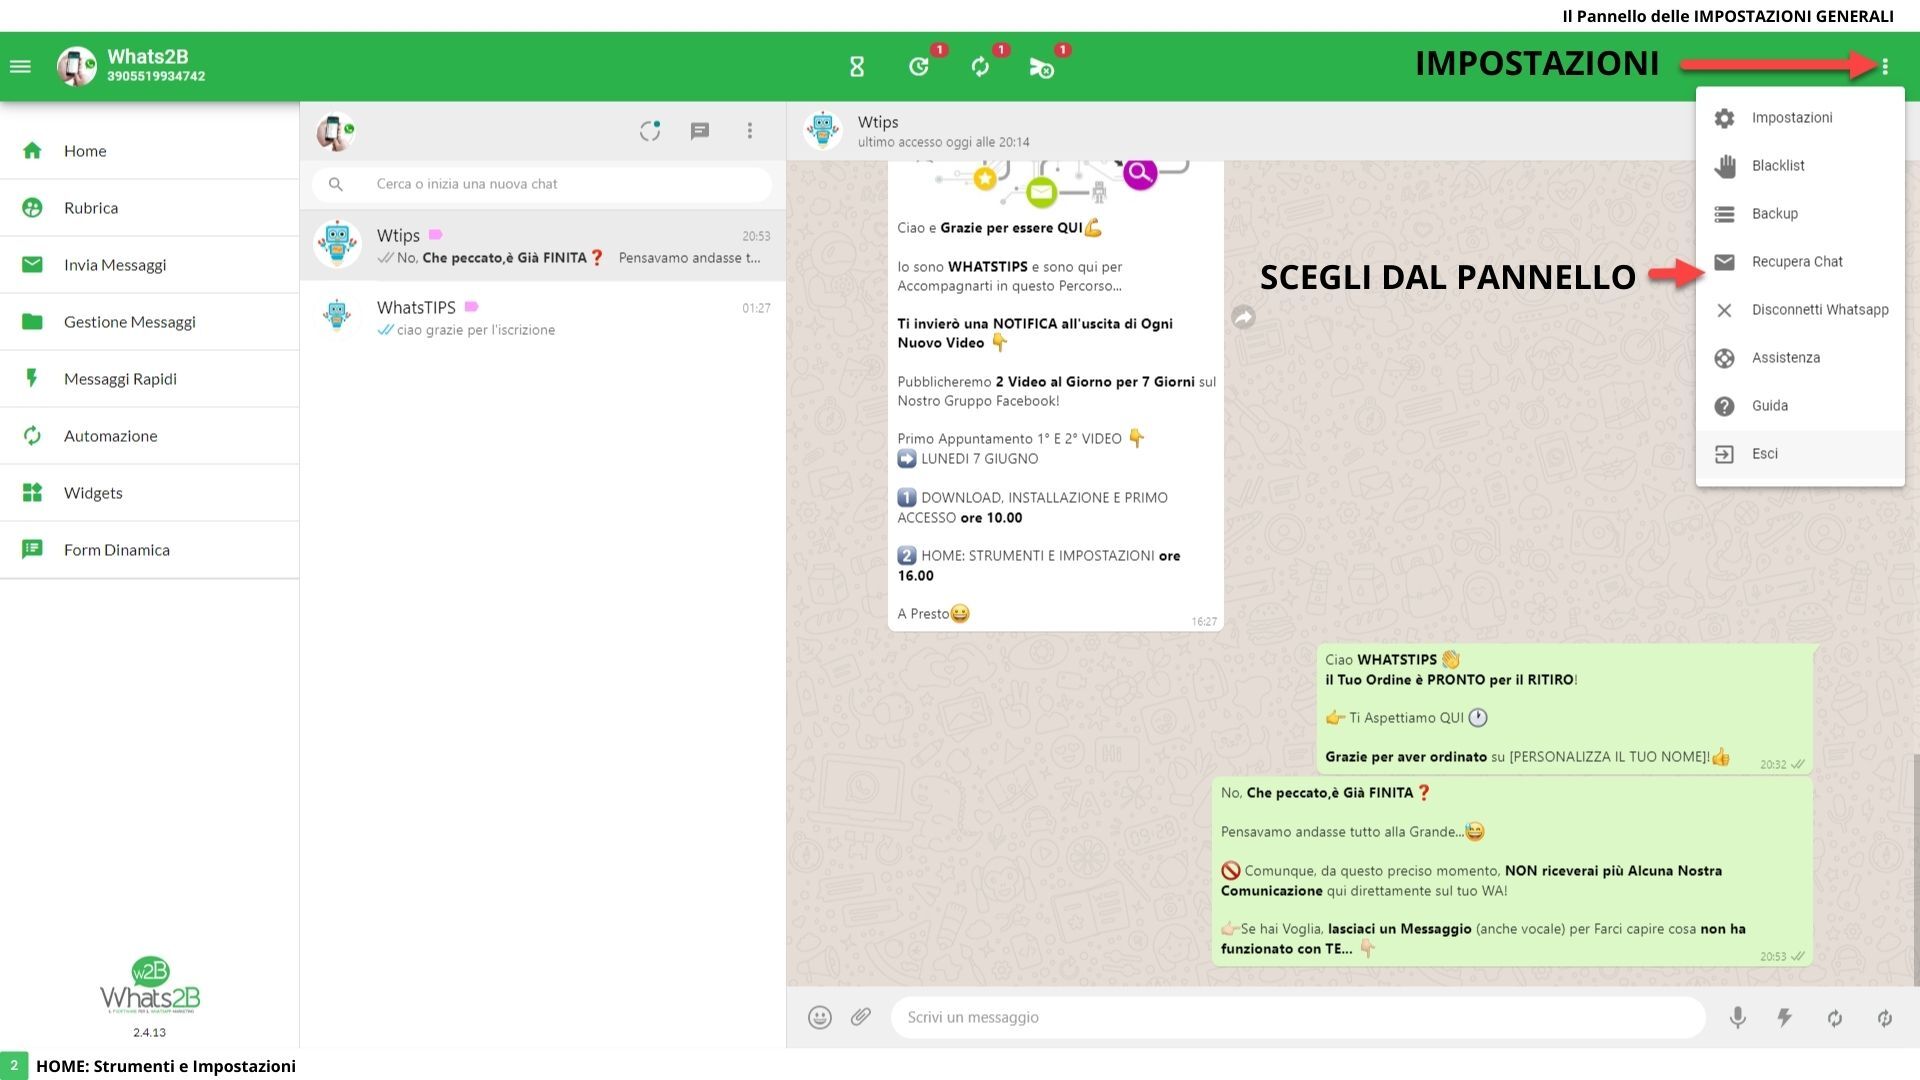Click the Scrivi un messaggio input field

tap(1298, 1018)
